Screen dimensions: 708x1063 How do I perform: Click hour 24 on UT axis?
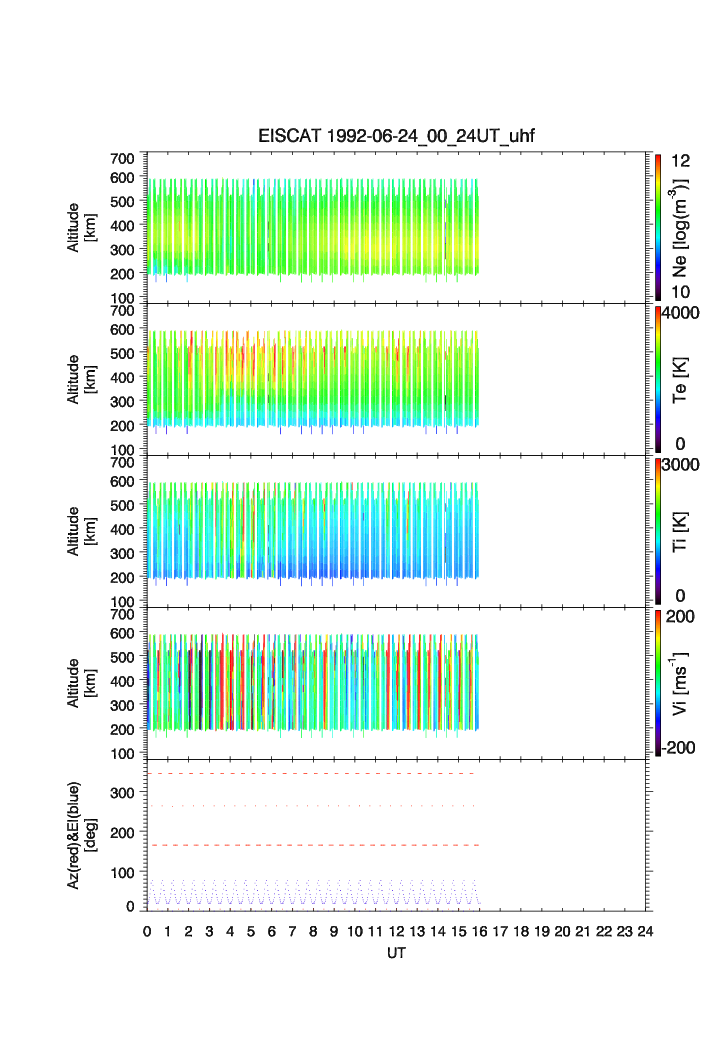[x=645, y=931]
